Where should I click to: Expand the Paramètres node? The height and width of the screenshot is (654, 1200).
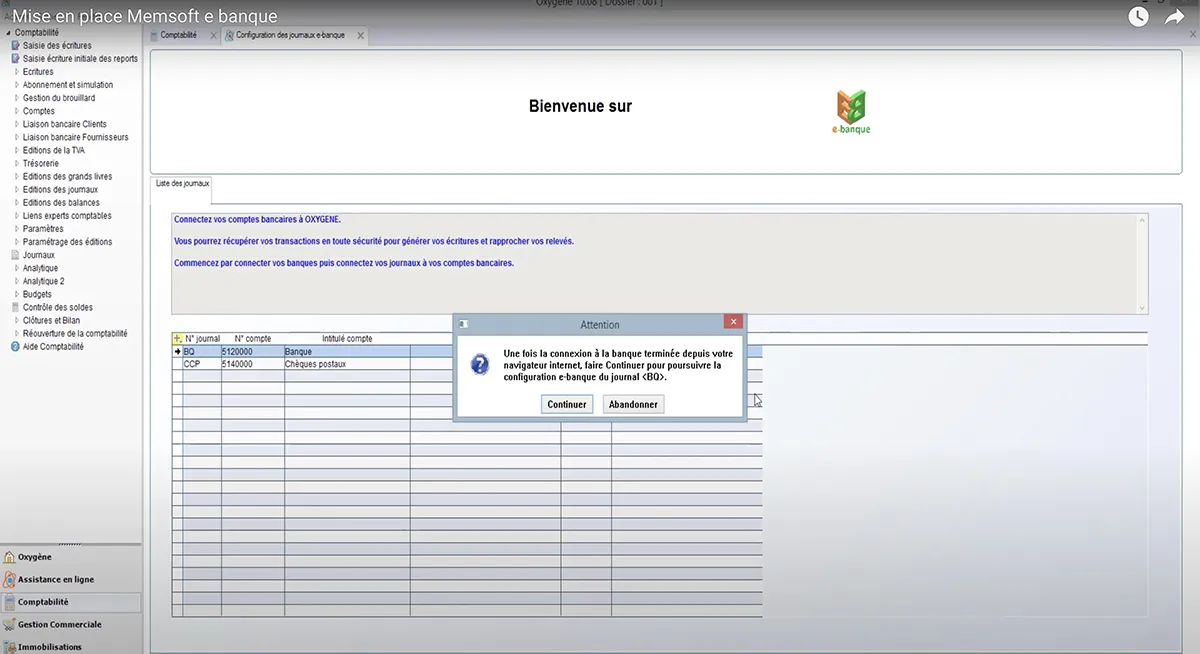coord(17,229)
